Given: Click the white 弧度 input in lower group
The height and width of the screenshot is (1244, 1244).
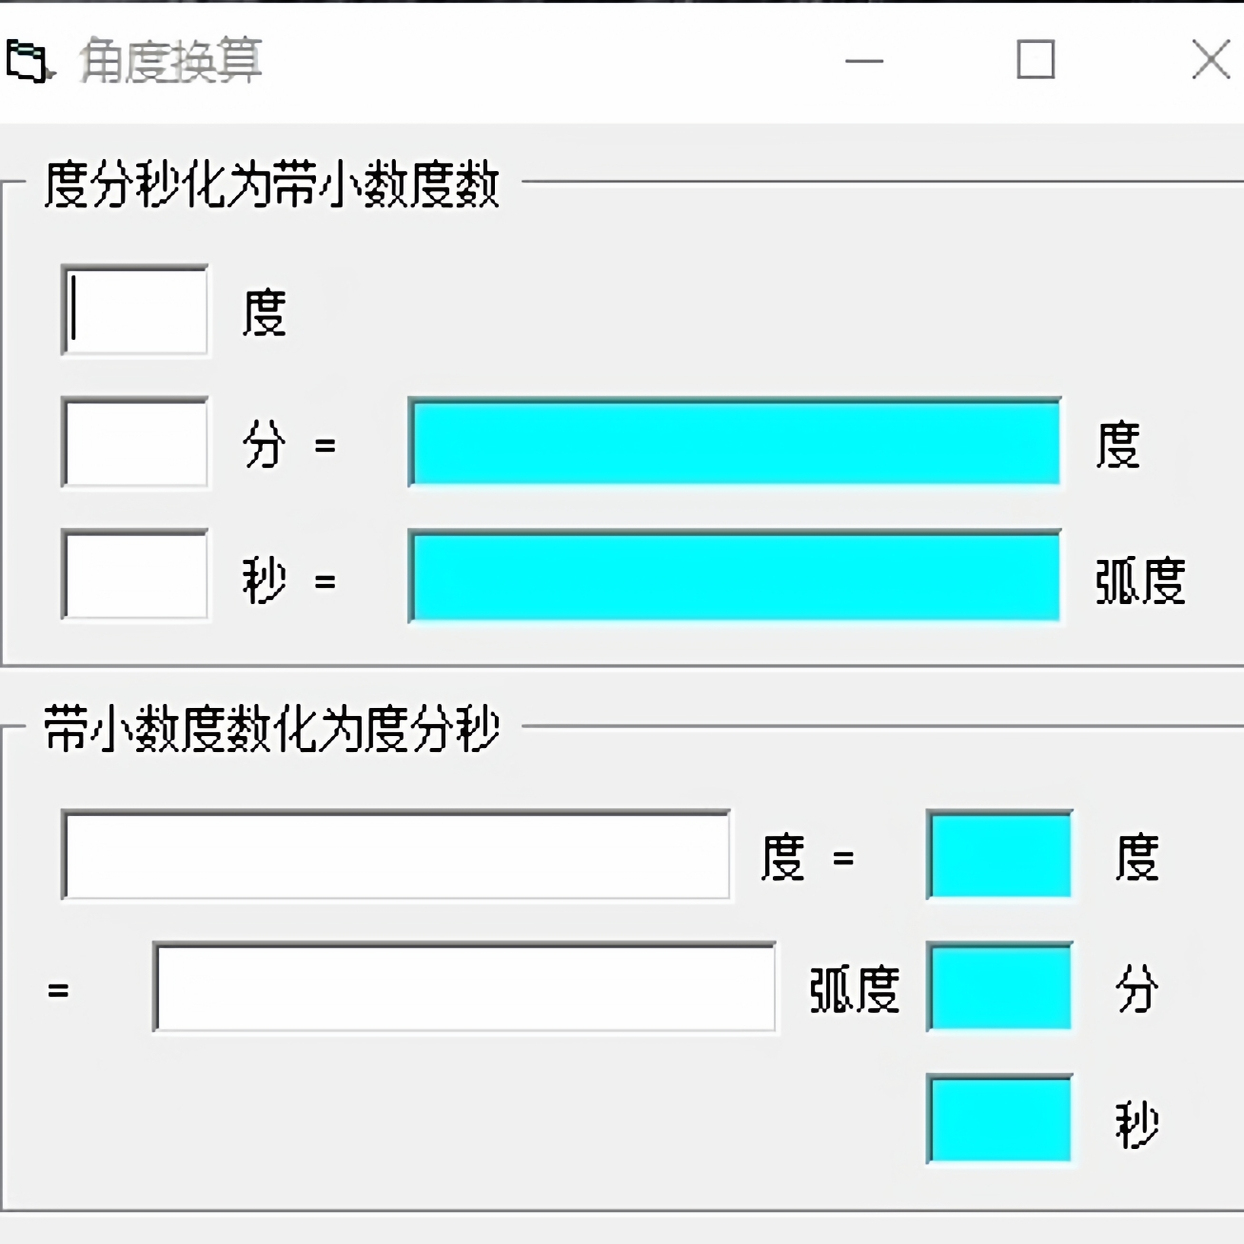Looking at the screenshot, I should click(465, 988).
